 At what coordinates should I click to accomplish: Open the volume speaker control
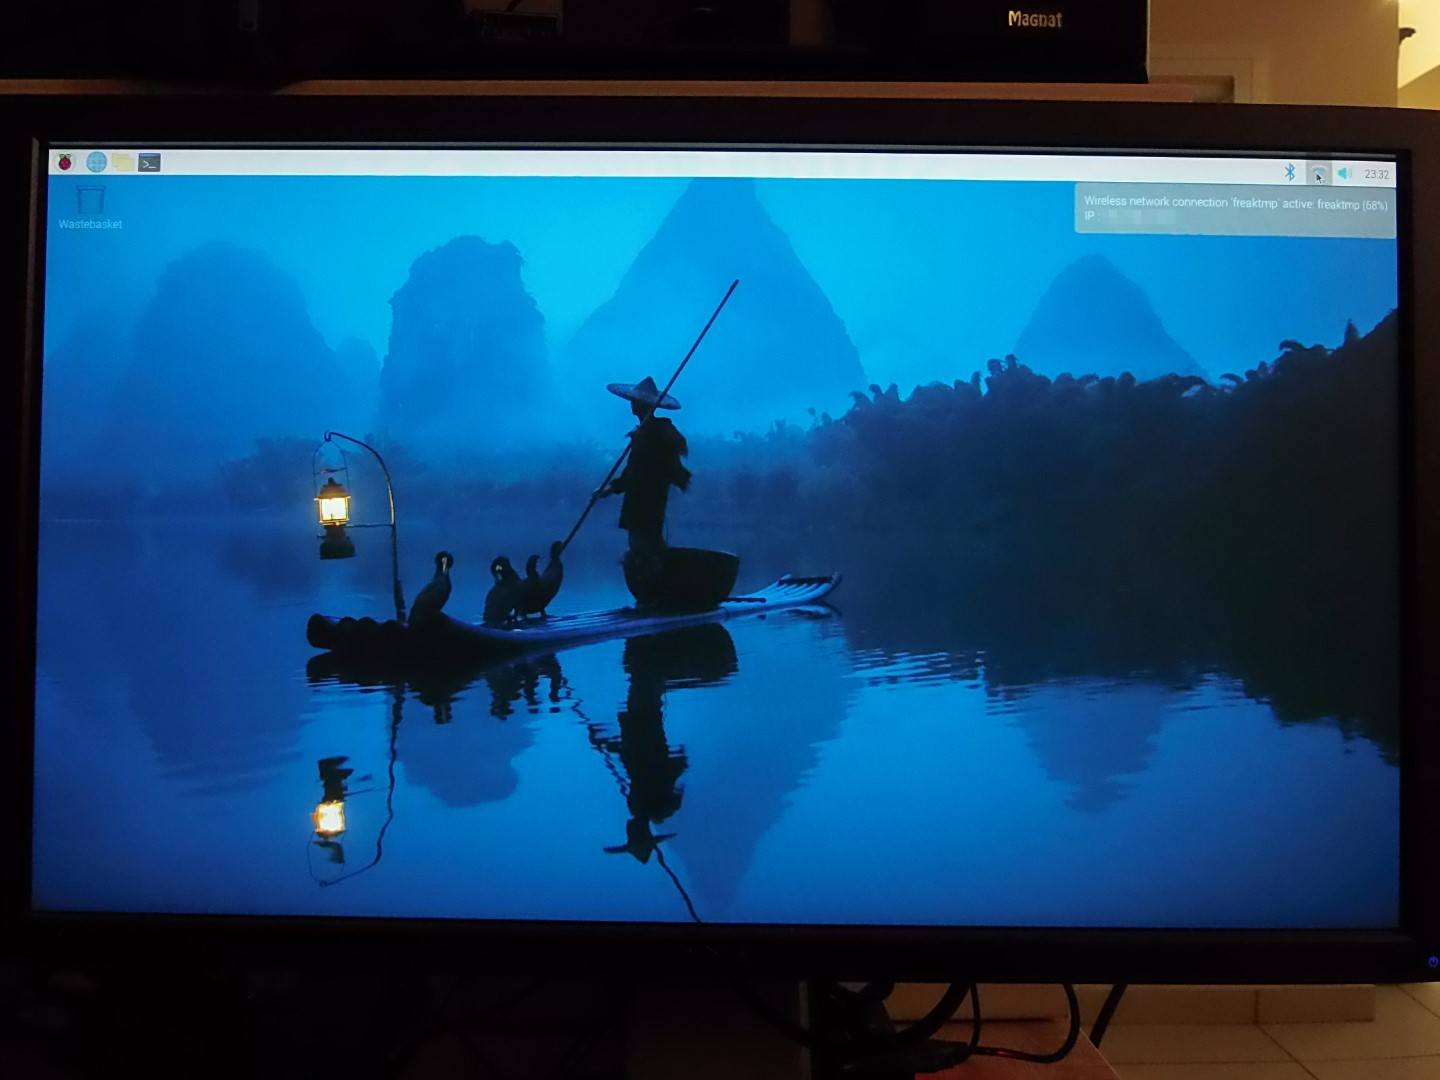(1345, 174)
